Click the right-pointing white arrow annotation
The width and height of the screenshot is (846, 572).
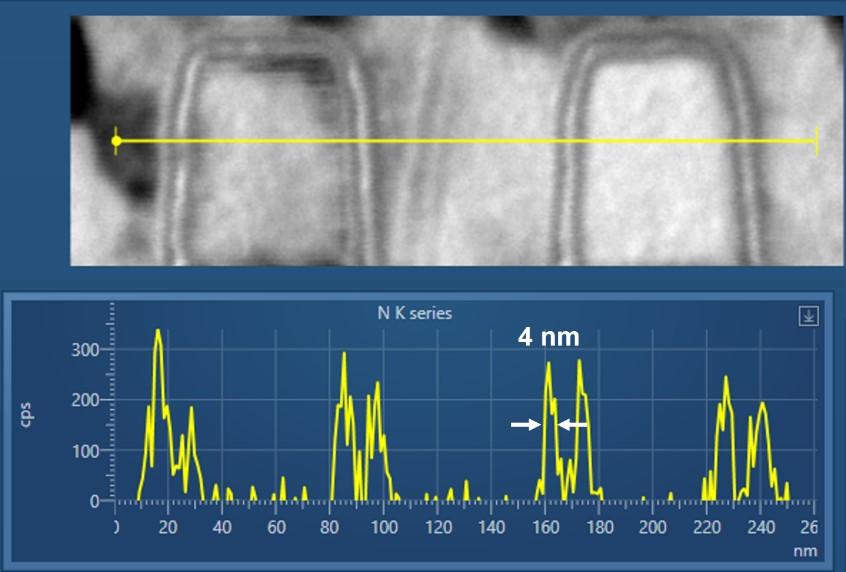pos(524,425)
